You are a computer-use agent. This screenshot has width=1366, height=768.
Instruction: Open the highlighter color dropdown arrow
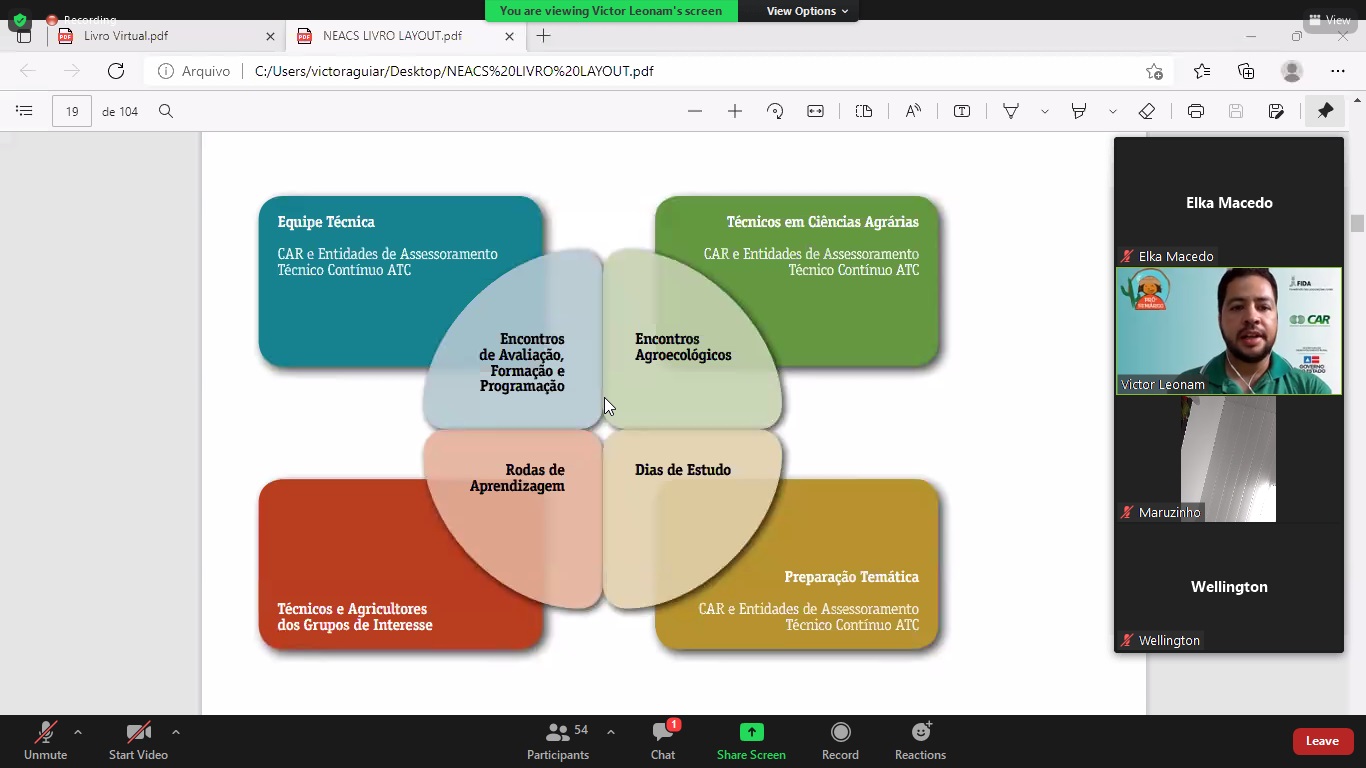1112,111
